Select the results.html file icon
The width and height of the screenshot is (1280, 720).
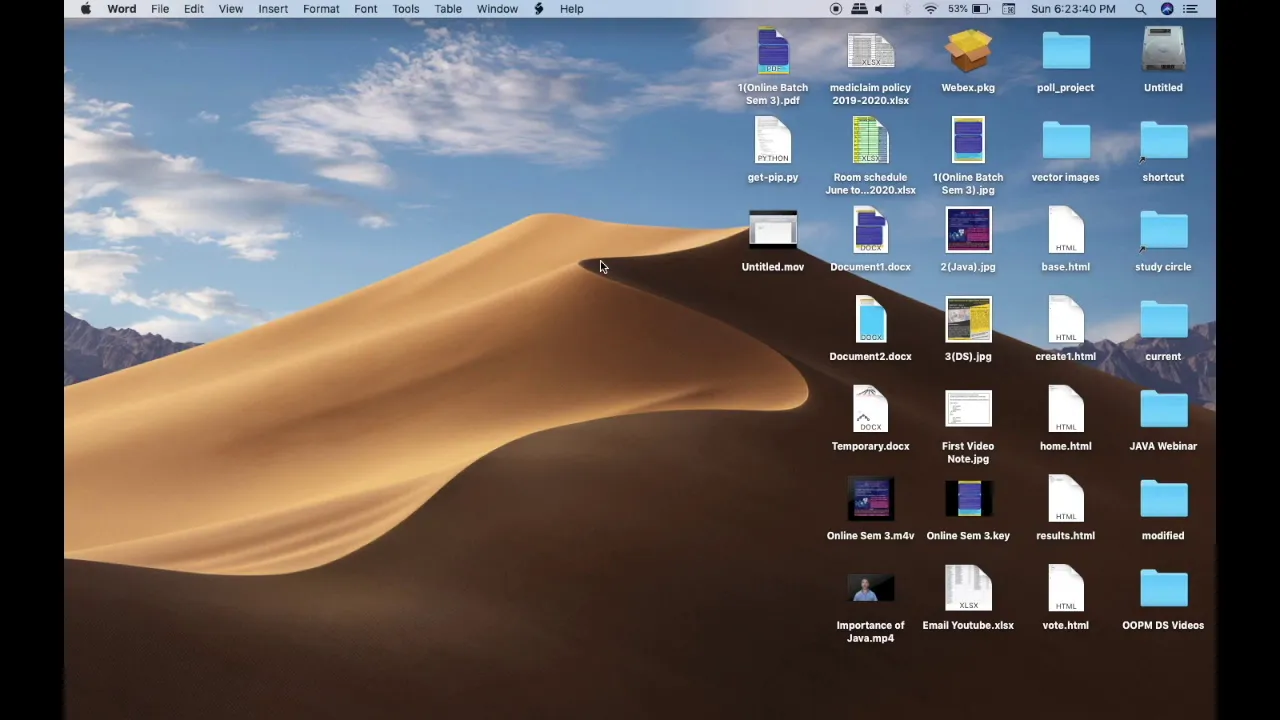click(x=1066, y=499)
